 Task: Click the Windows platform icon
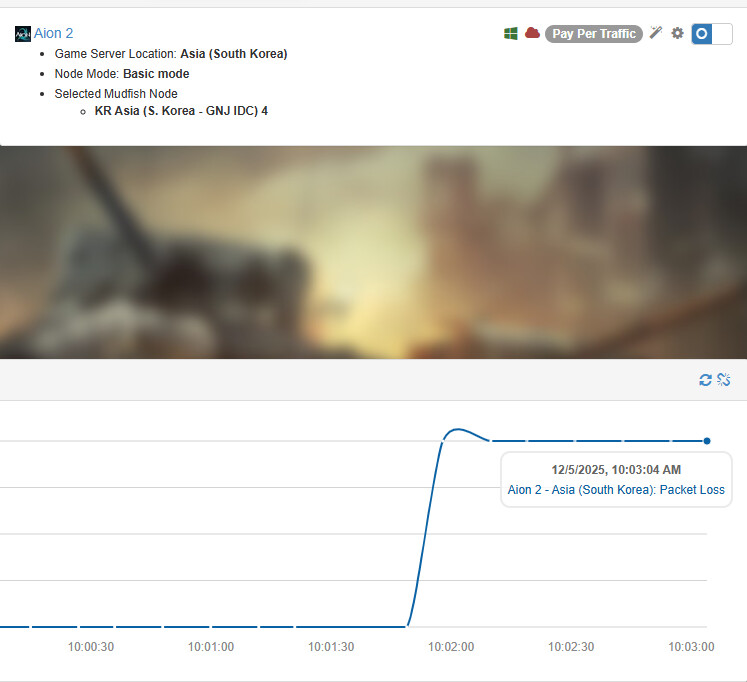tap(510, 33)
